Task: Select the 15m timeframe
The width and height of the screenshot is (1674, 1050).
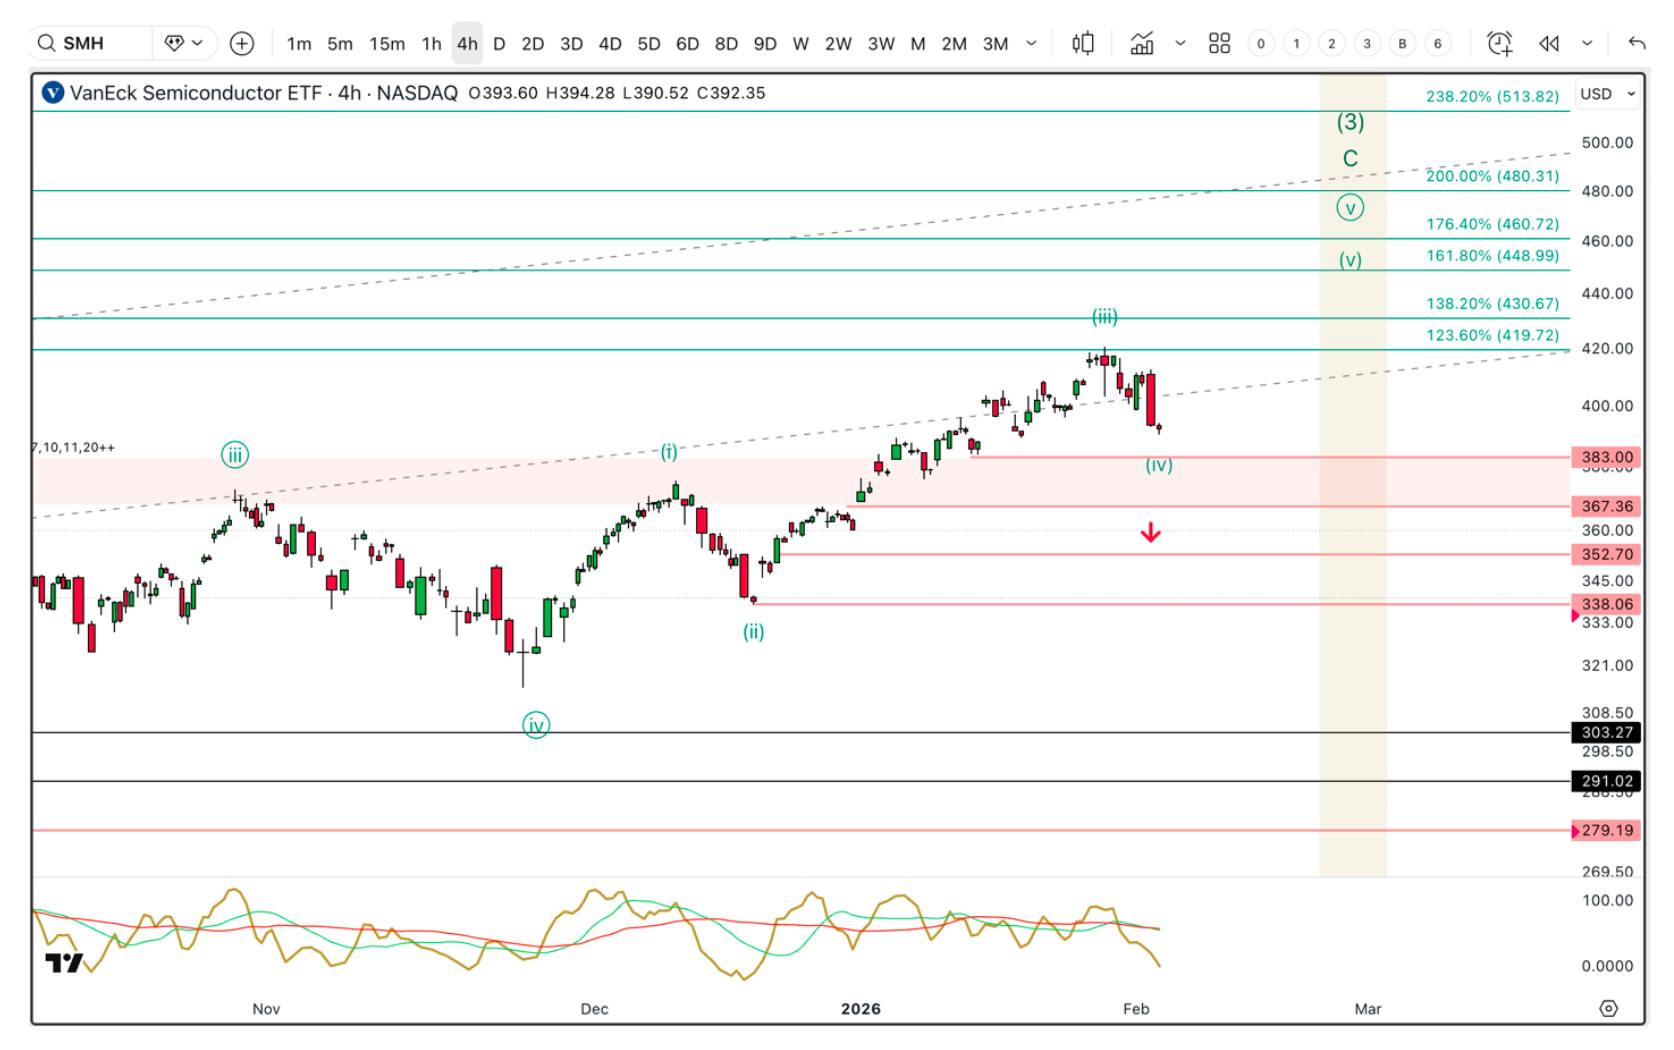Action: (x=387, y=43)
